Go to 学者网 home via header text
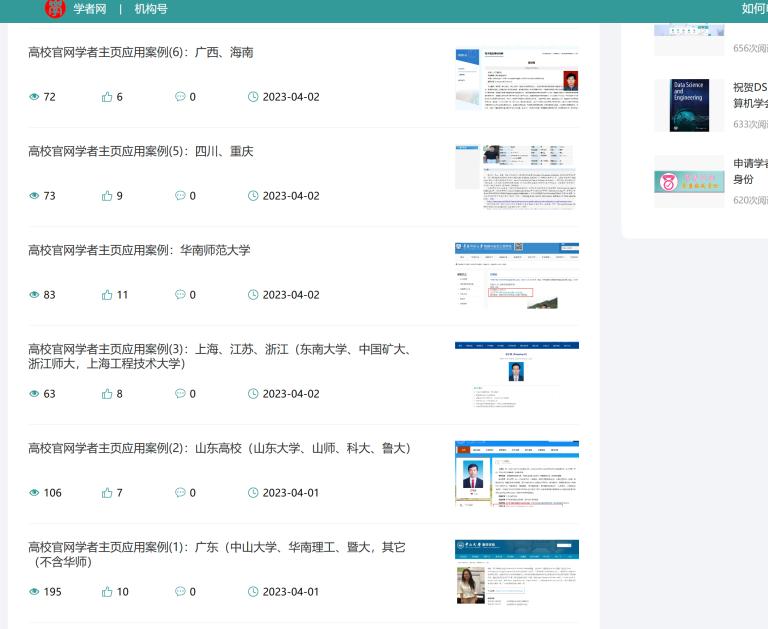The width and height of the screenshot is (768, 629). 89,9
